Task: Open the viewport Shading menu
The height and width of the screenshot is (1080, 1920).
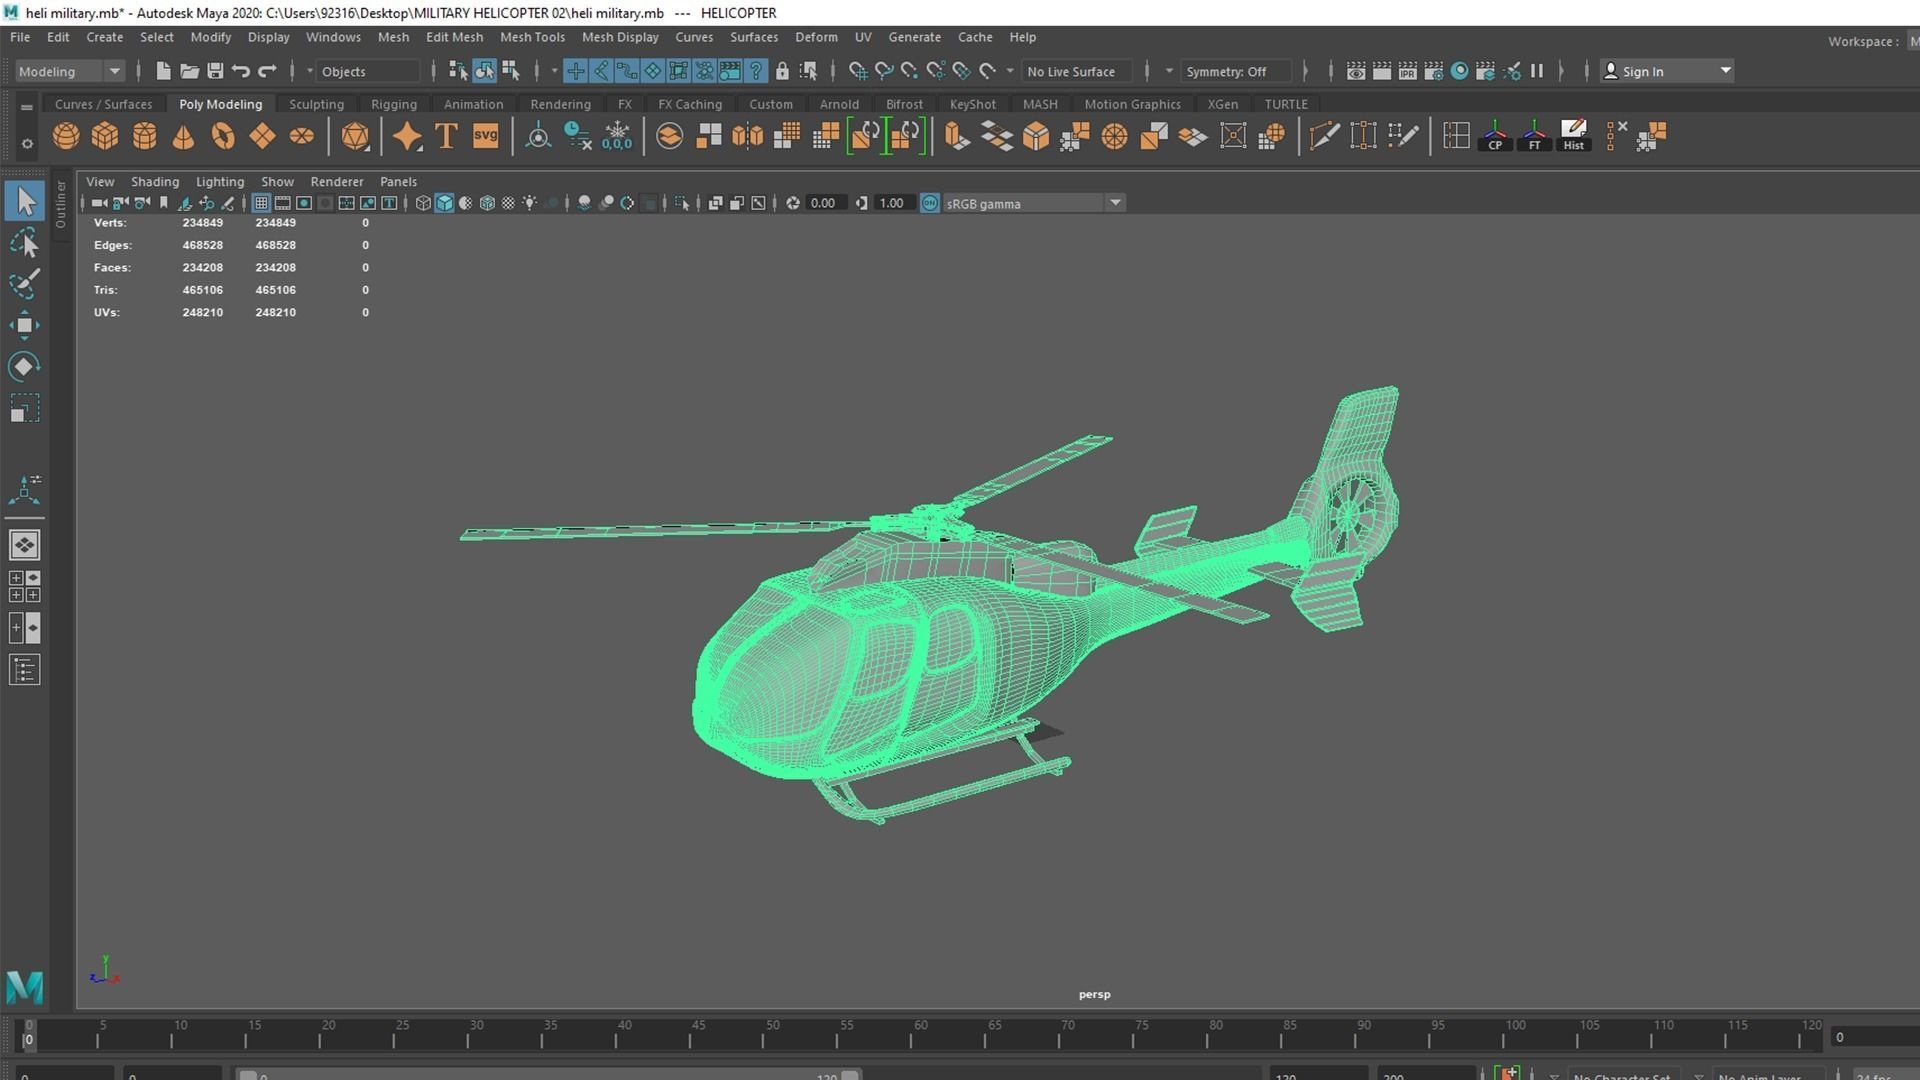Action: (155, 181)
